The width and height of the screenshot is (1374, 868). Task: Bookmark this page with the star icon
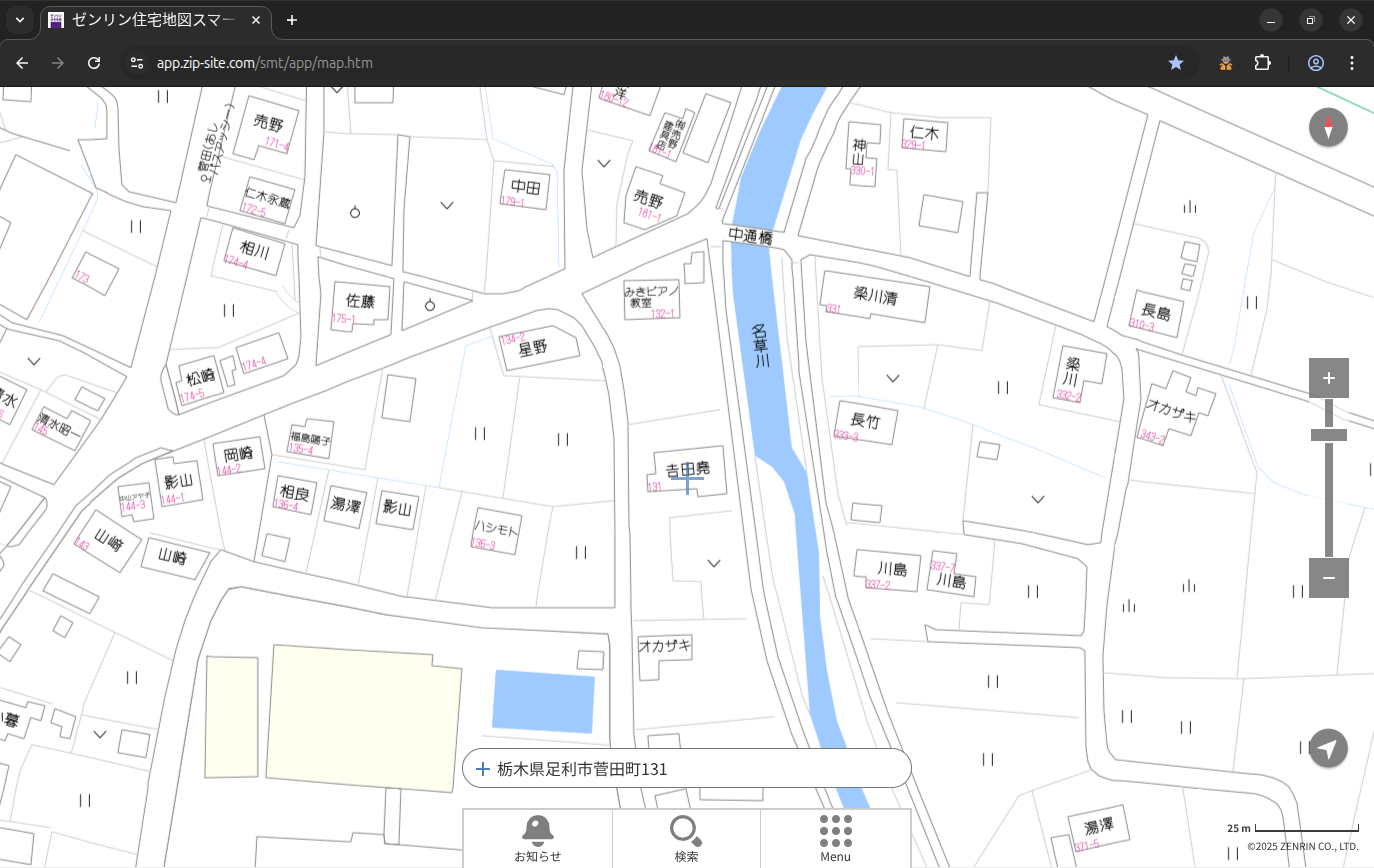point(1176,63)
